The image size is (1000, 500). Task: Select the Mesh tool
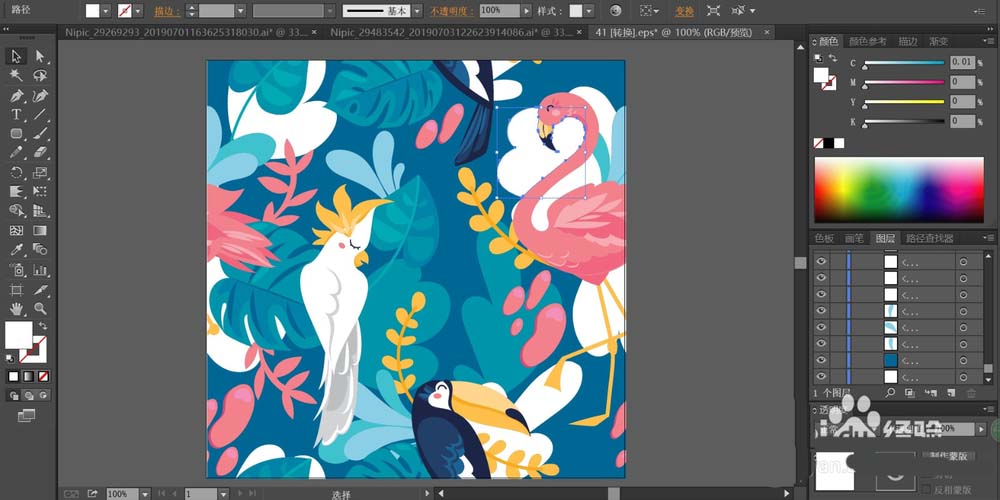(17, 230)
